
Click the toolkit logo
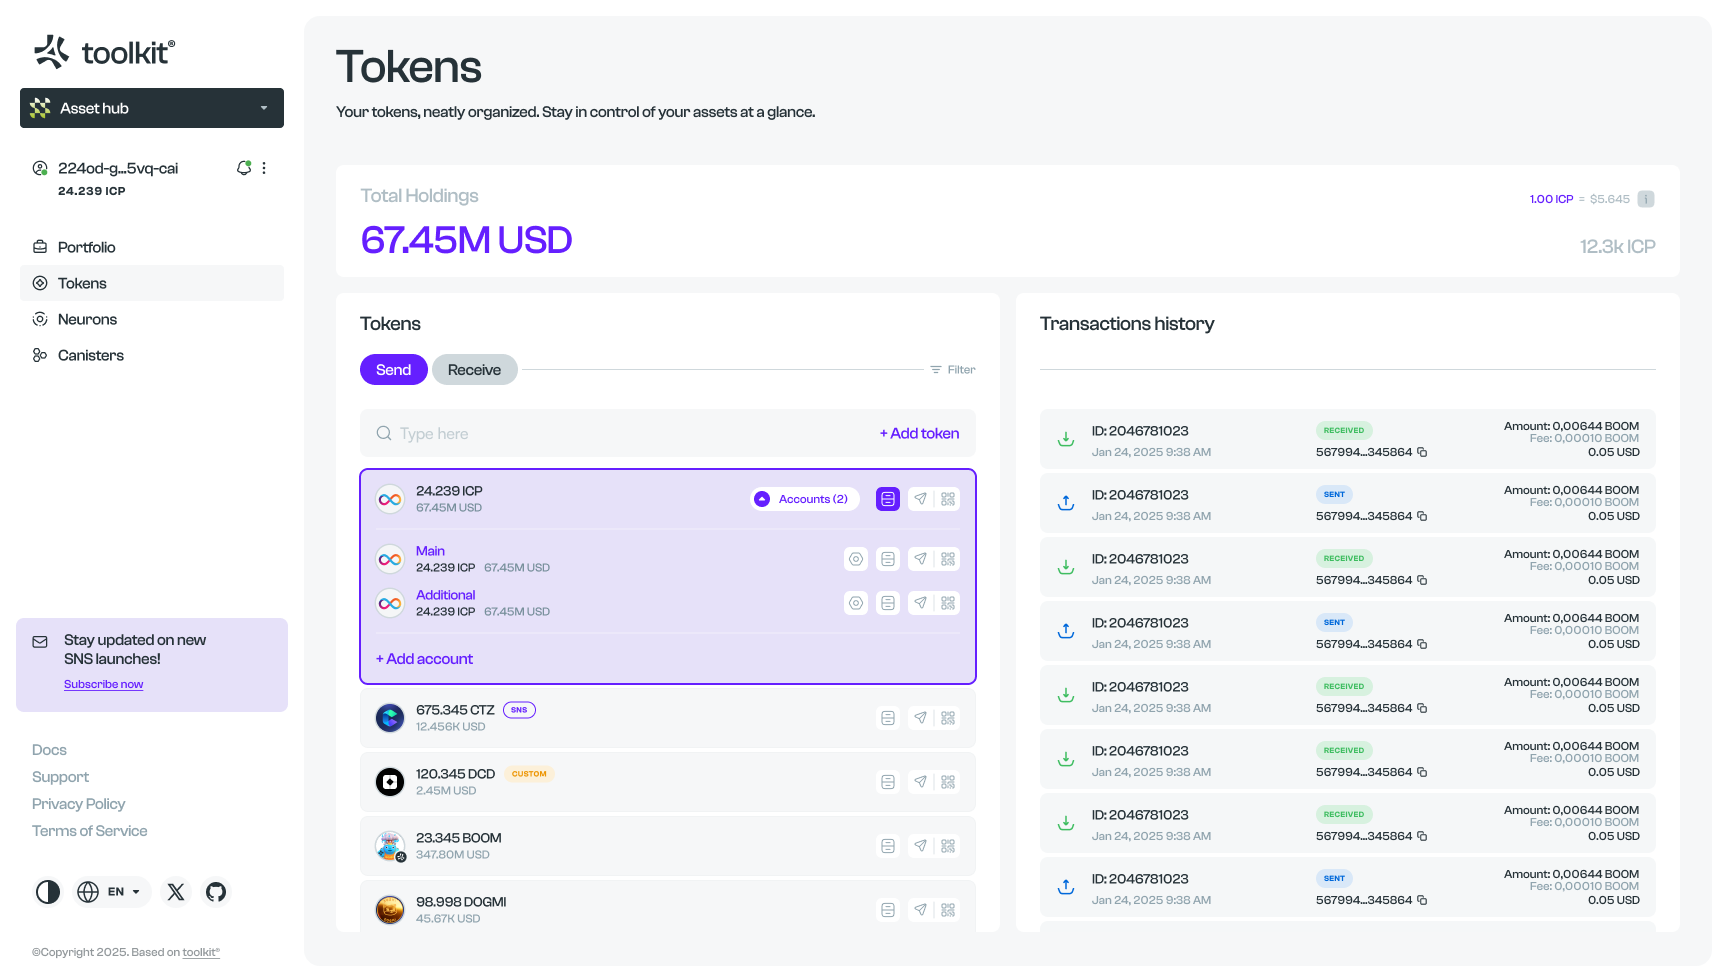[x=104, y=51]
